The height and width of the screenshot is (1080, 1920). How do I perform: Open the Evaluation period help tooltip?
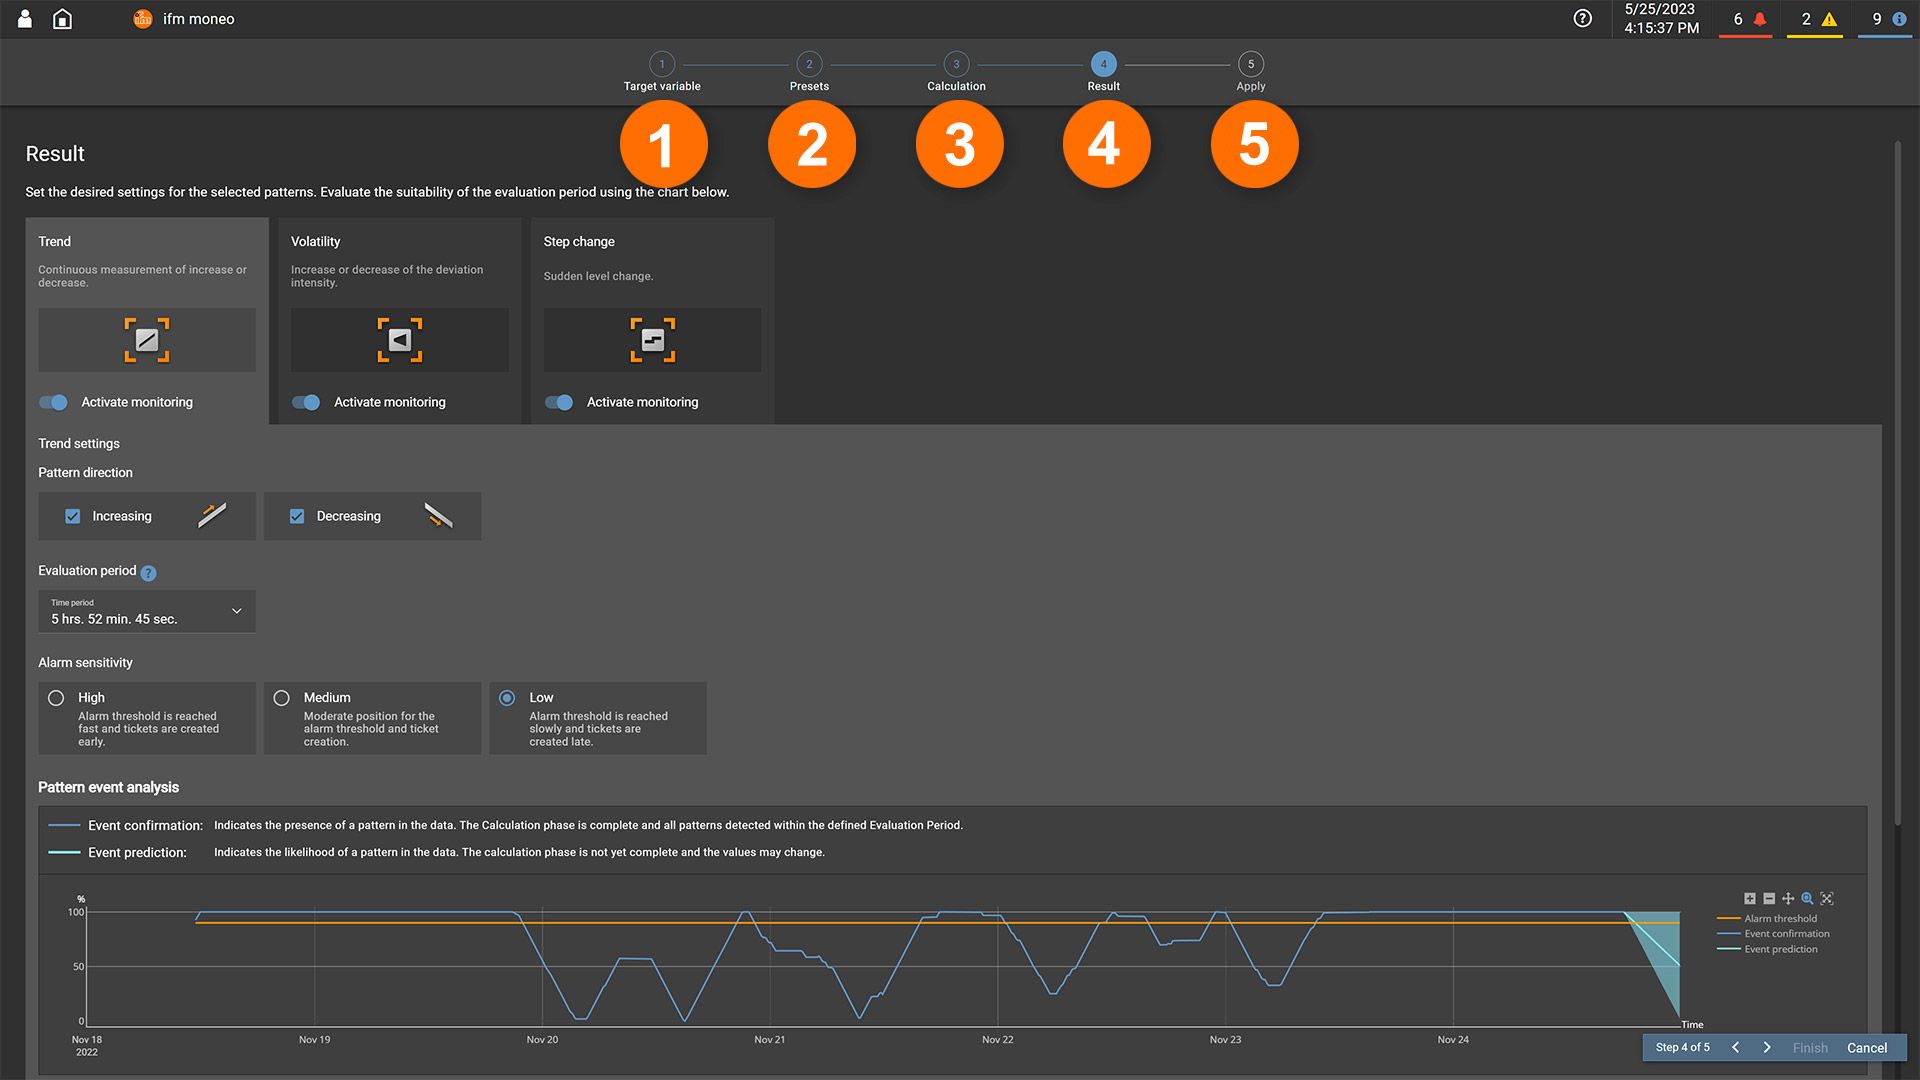pos(148,572)
